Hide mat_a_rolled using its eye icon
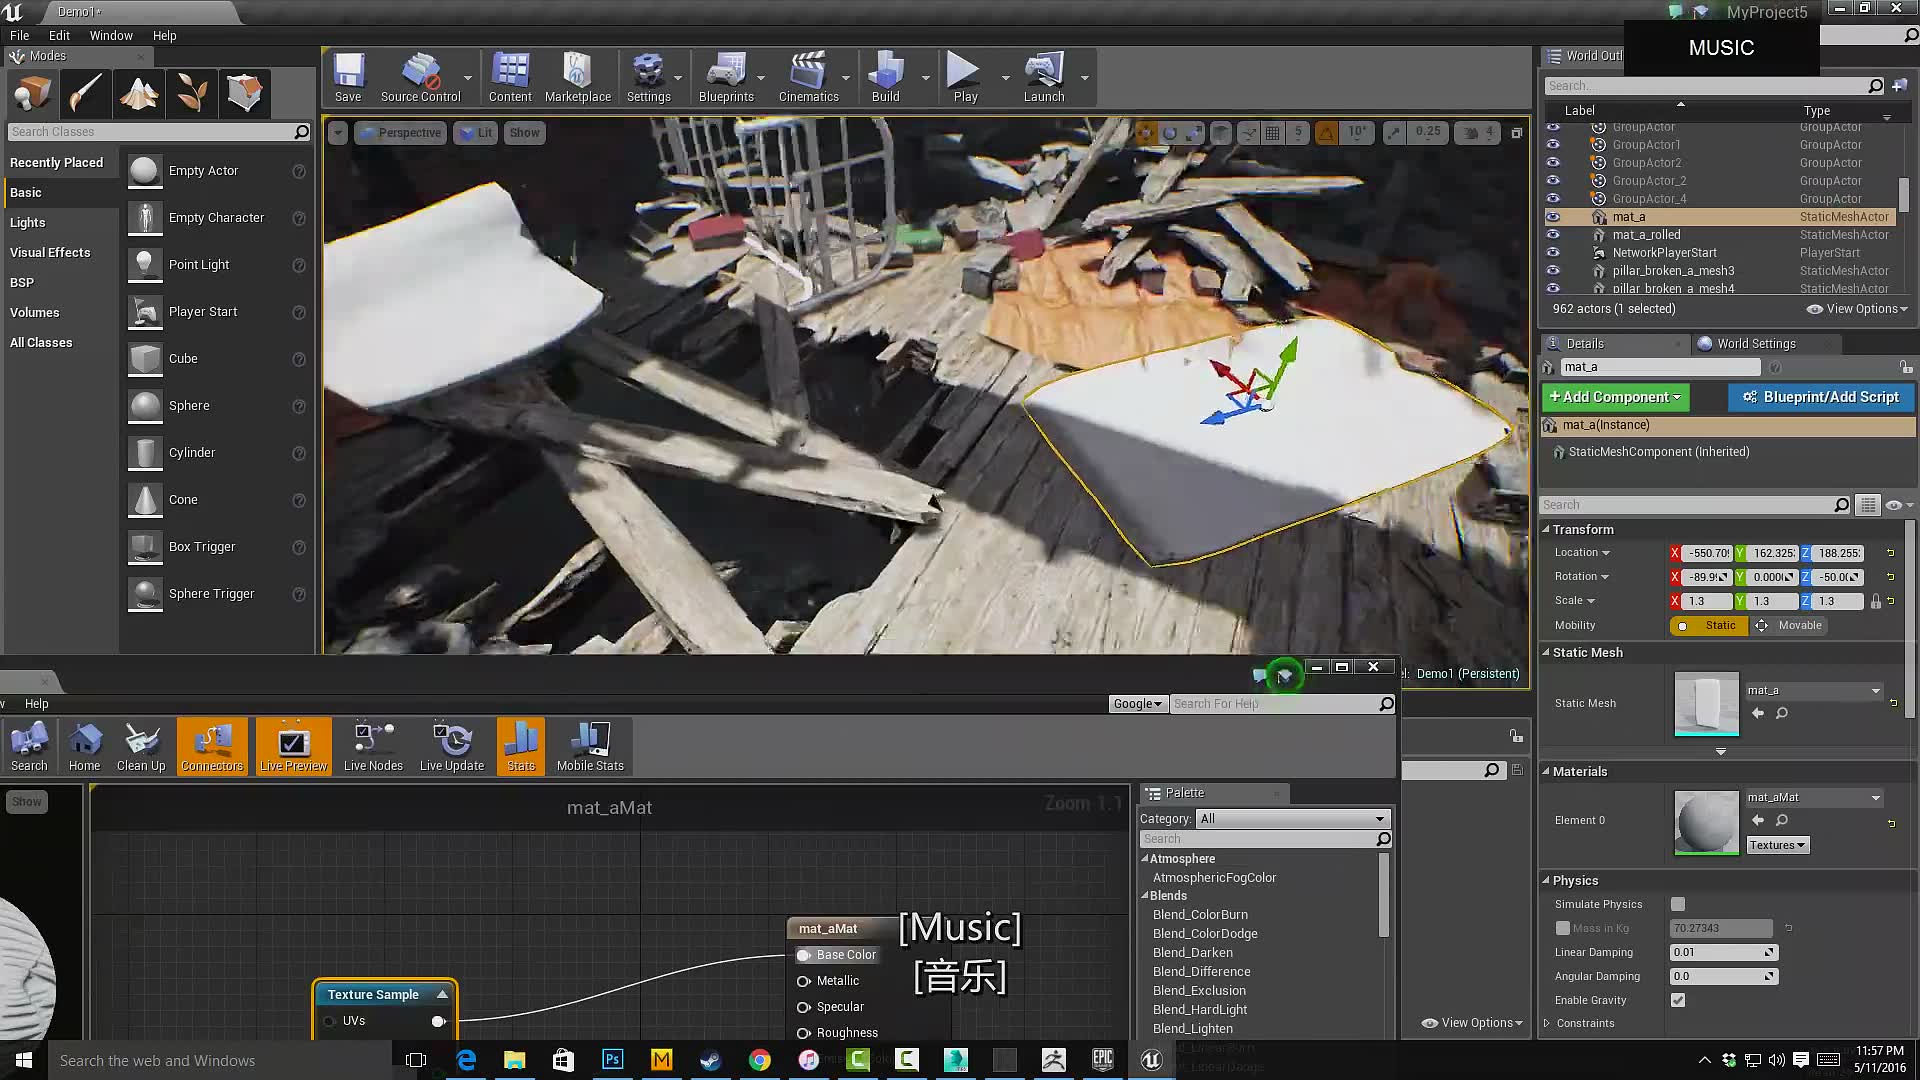This screenshot has height=1080, width=1920. pyautogui.click(x=1553, y=235)
